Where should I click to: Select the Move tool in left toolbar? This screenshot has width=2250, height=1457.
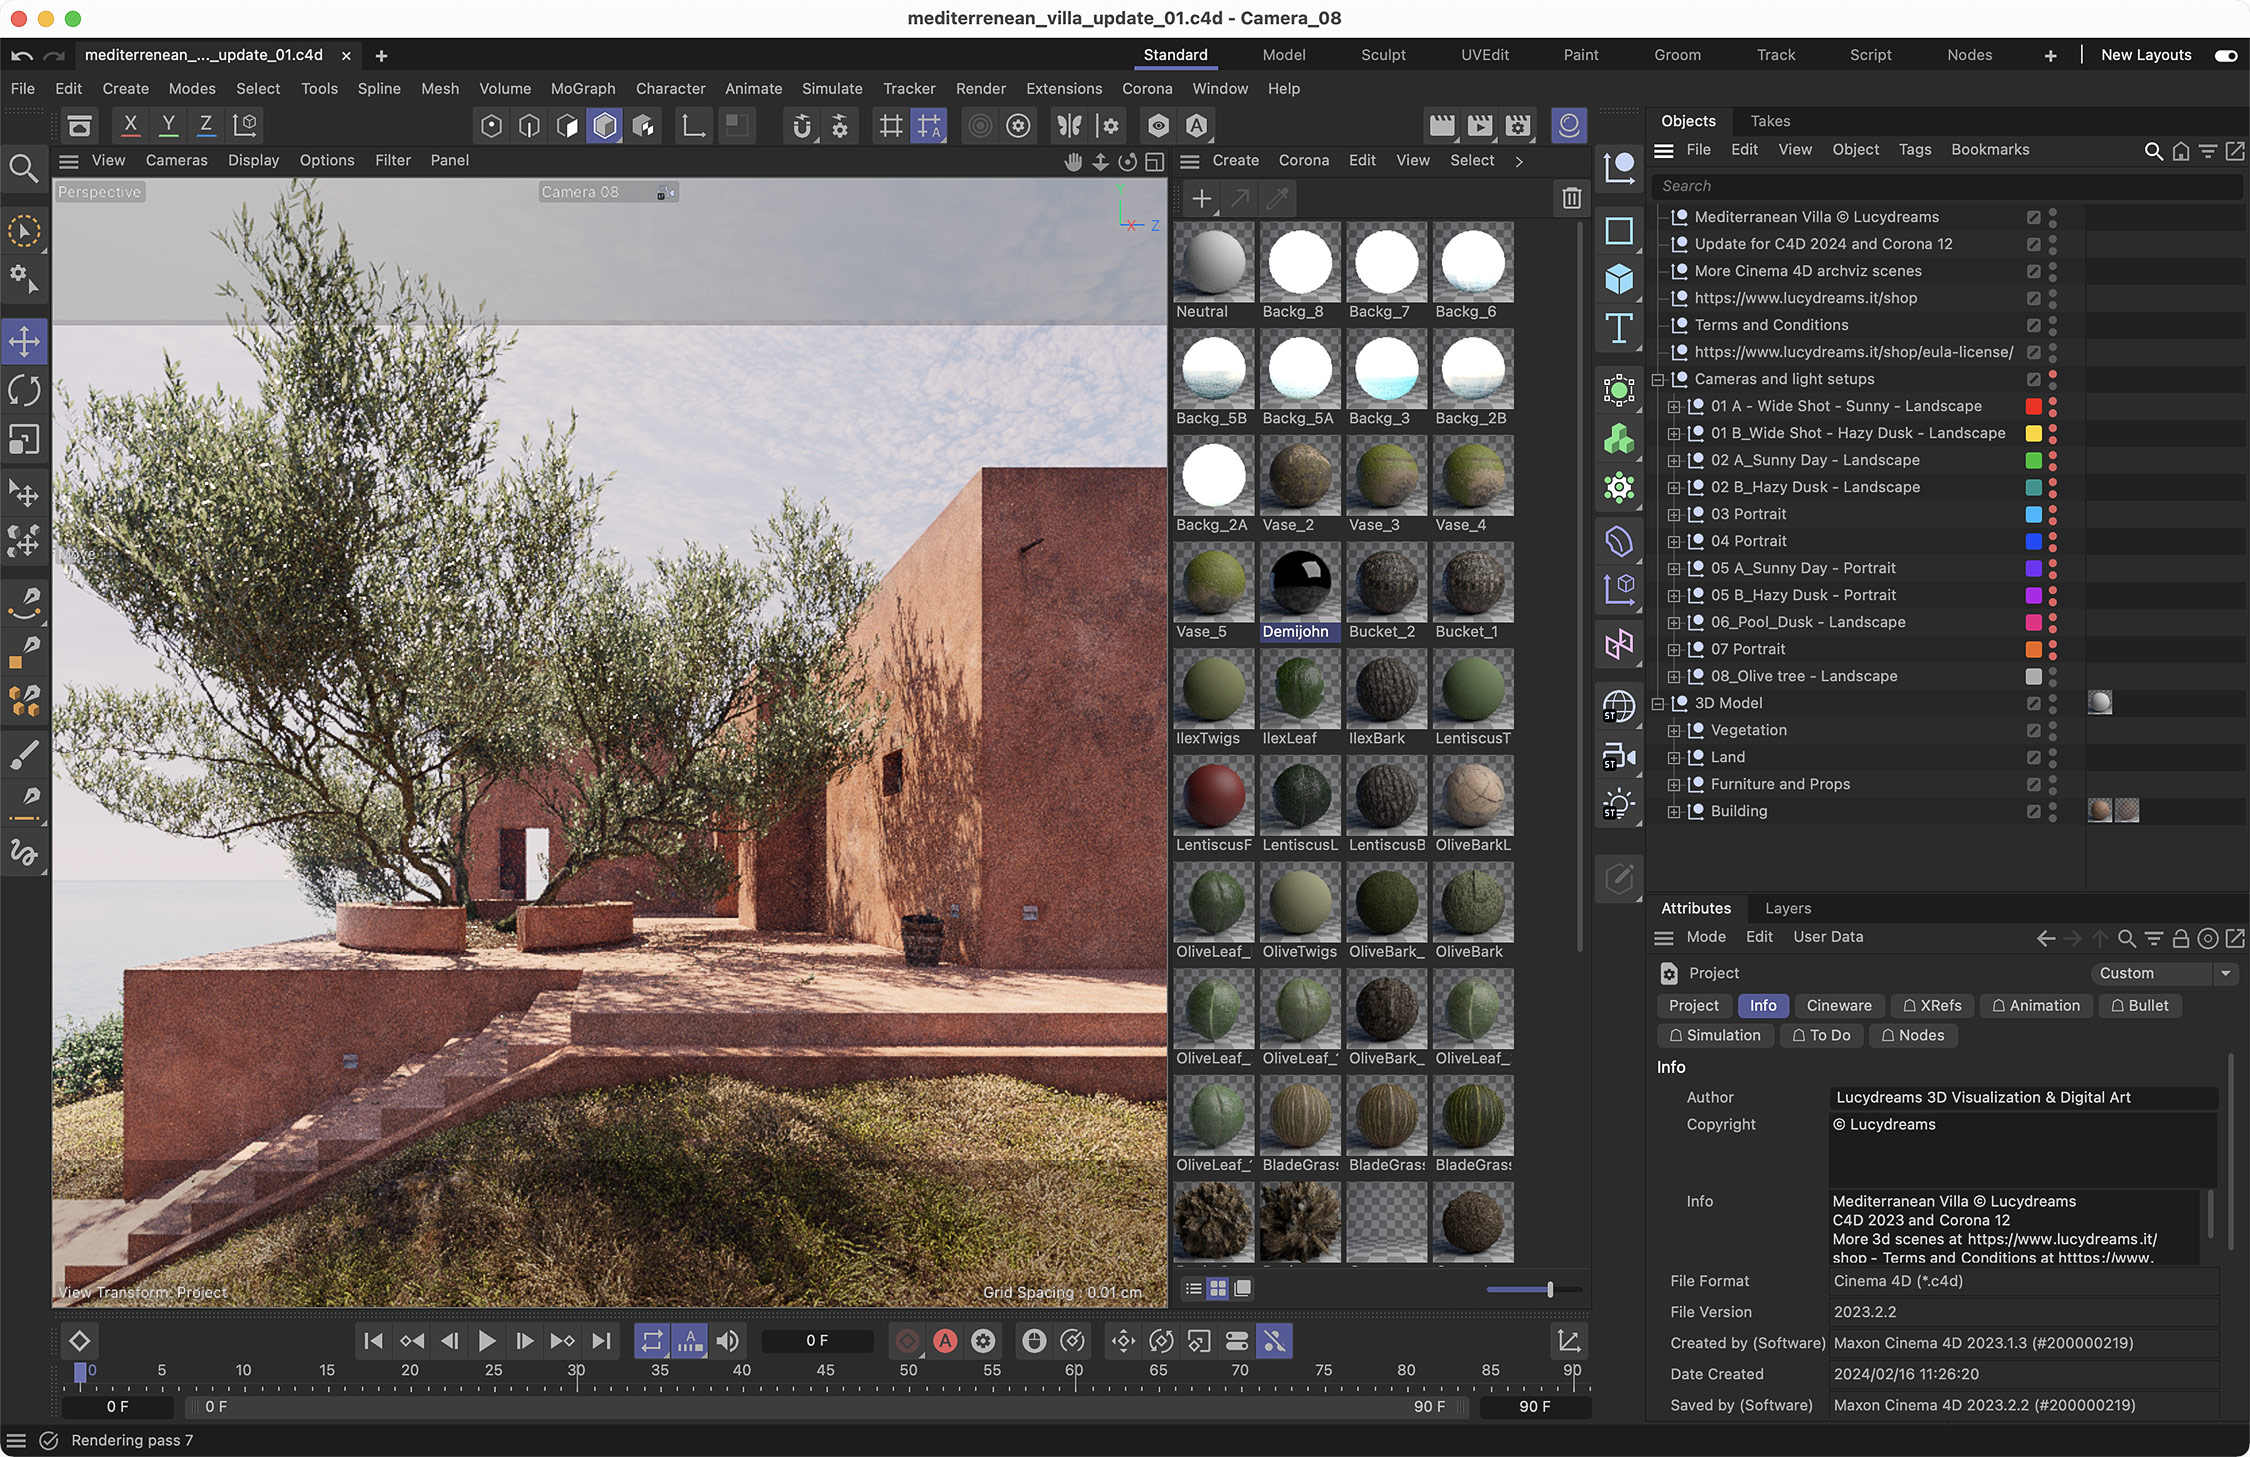tap(24, 341)
